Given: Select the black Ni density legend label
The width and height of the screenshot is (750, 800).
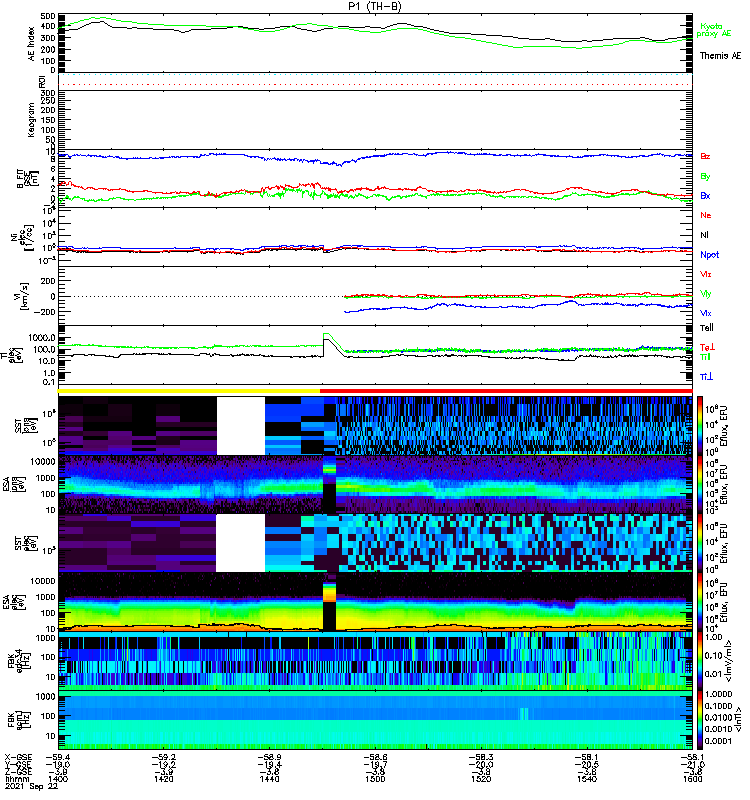Looking at the screenshot, I should 704,235.
